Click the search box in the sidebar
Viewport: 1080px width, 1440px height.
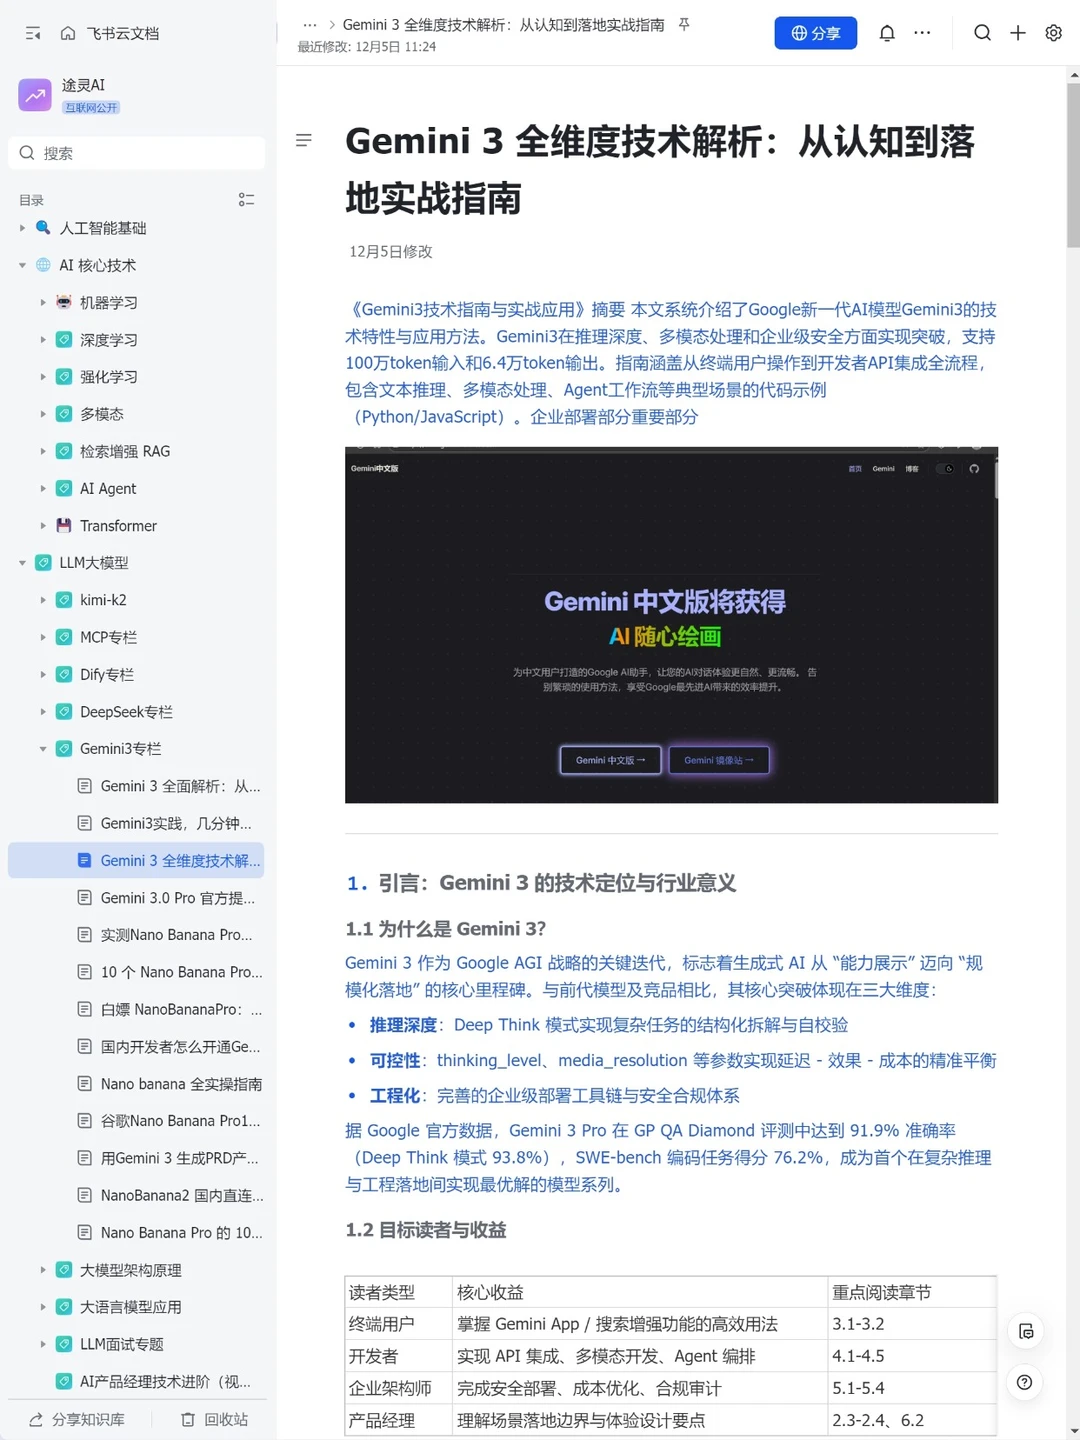137,153
